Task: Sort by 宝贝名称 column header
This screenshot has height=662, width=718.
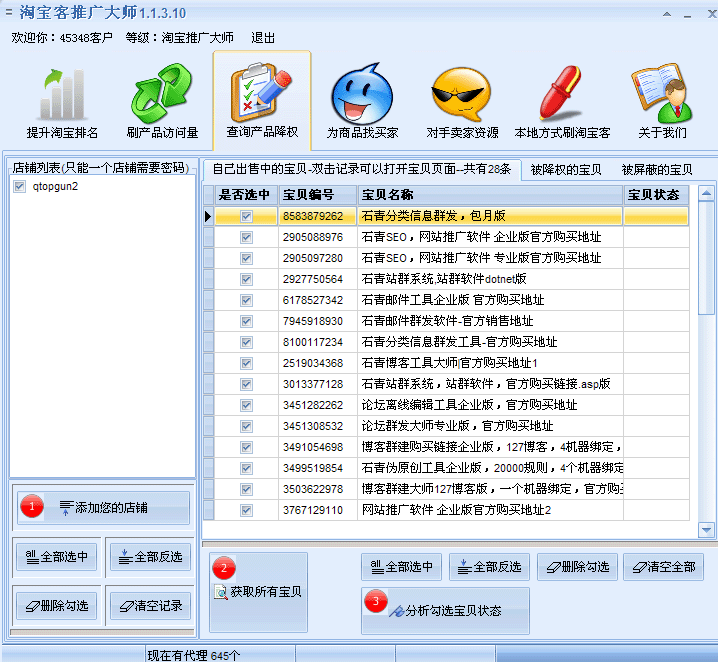Action: (x=490, y=195)
